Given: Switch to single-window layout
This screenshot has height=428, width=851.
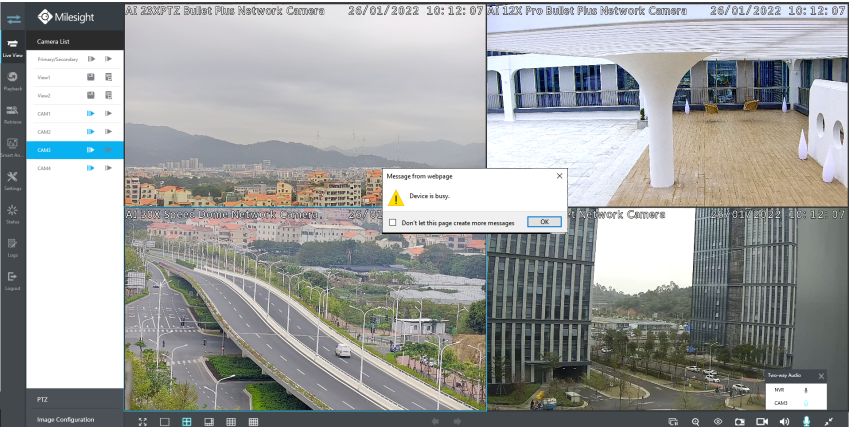Looking at the screenshot, I should [x=164, y=421].
